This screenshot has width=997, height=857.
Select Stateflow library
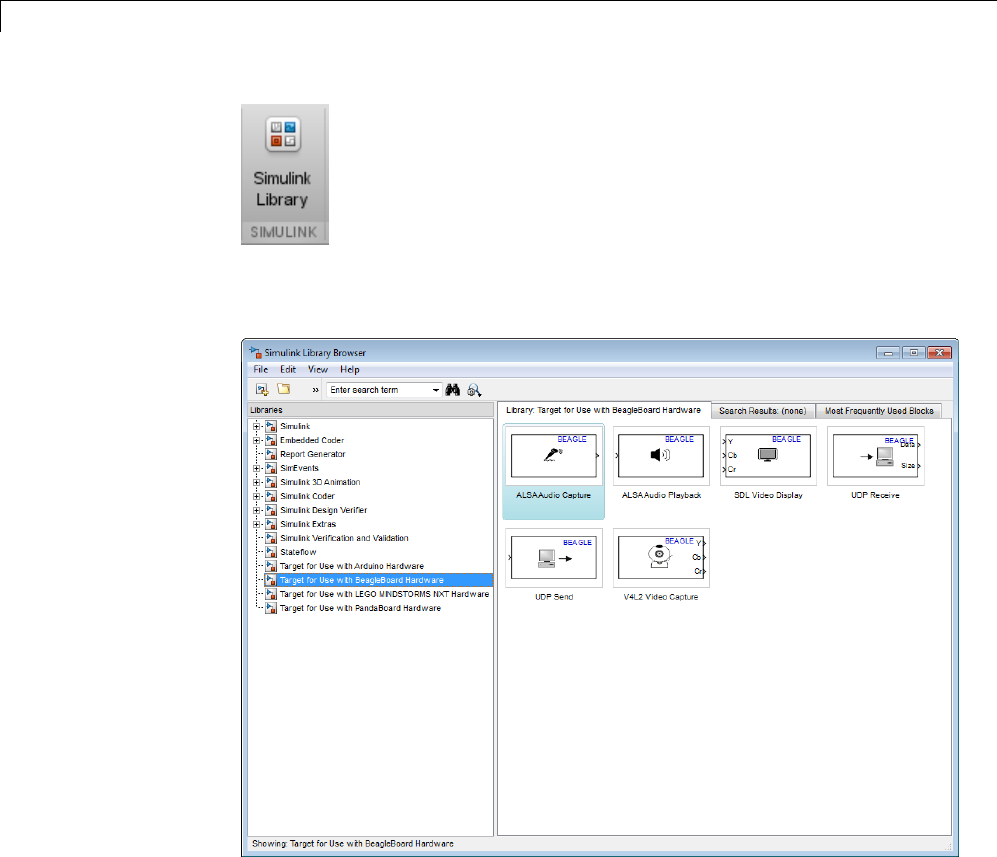[298, 552]
